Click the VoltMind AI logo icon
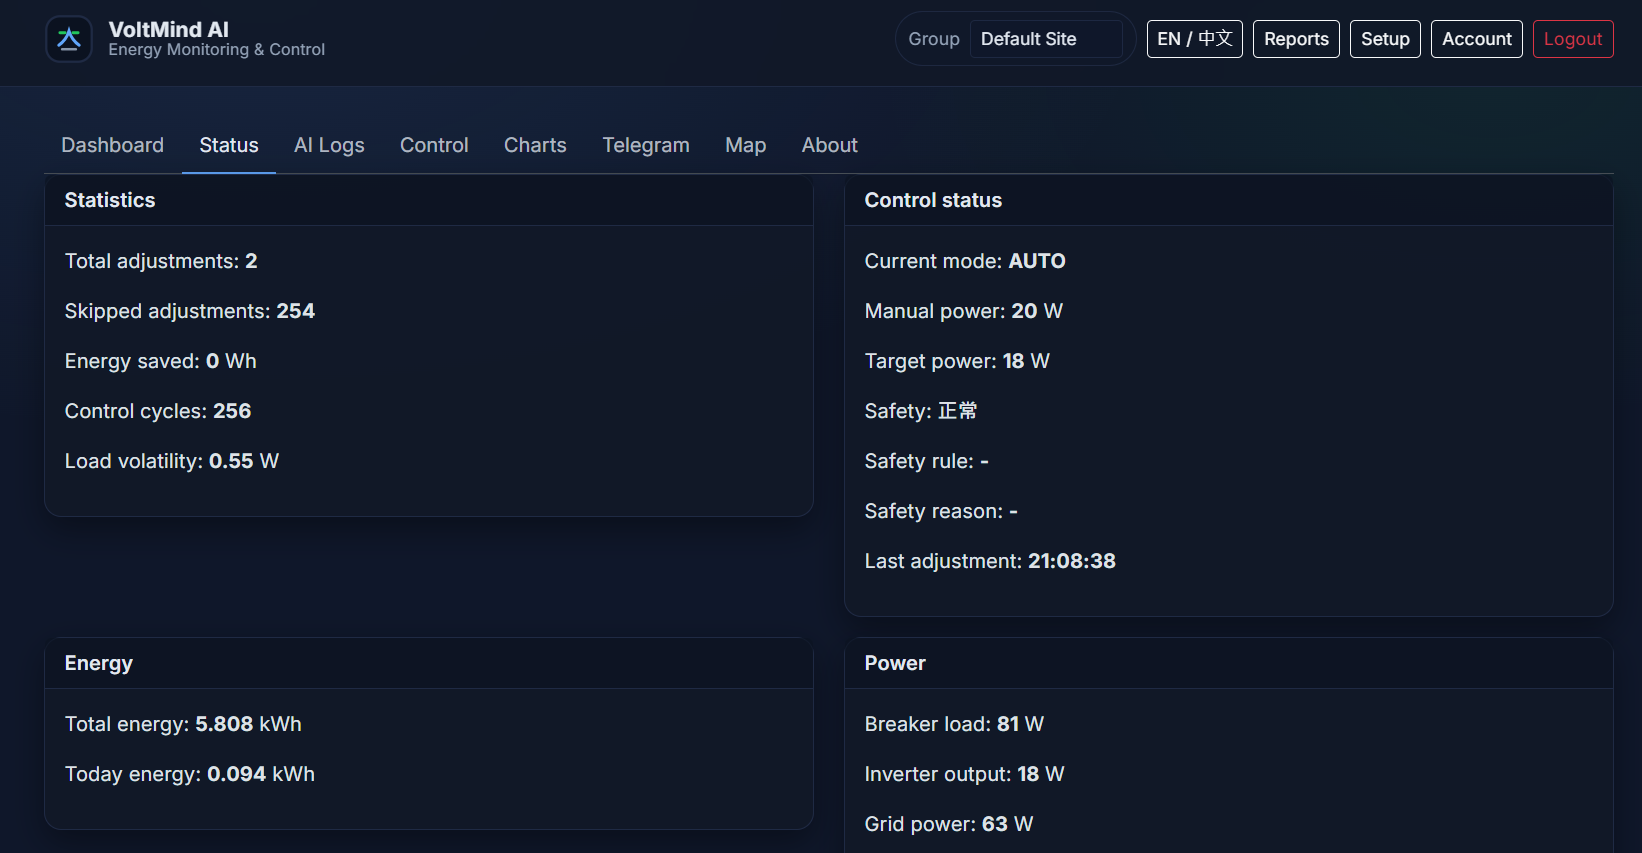The height and width of the screenshot is (853, 1642). pyautogui.click(x=69, y=39)
